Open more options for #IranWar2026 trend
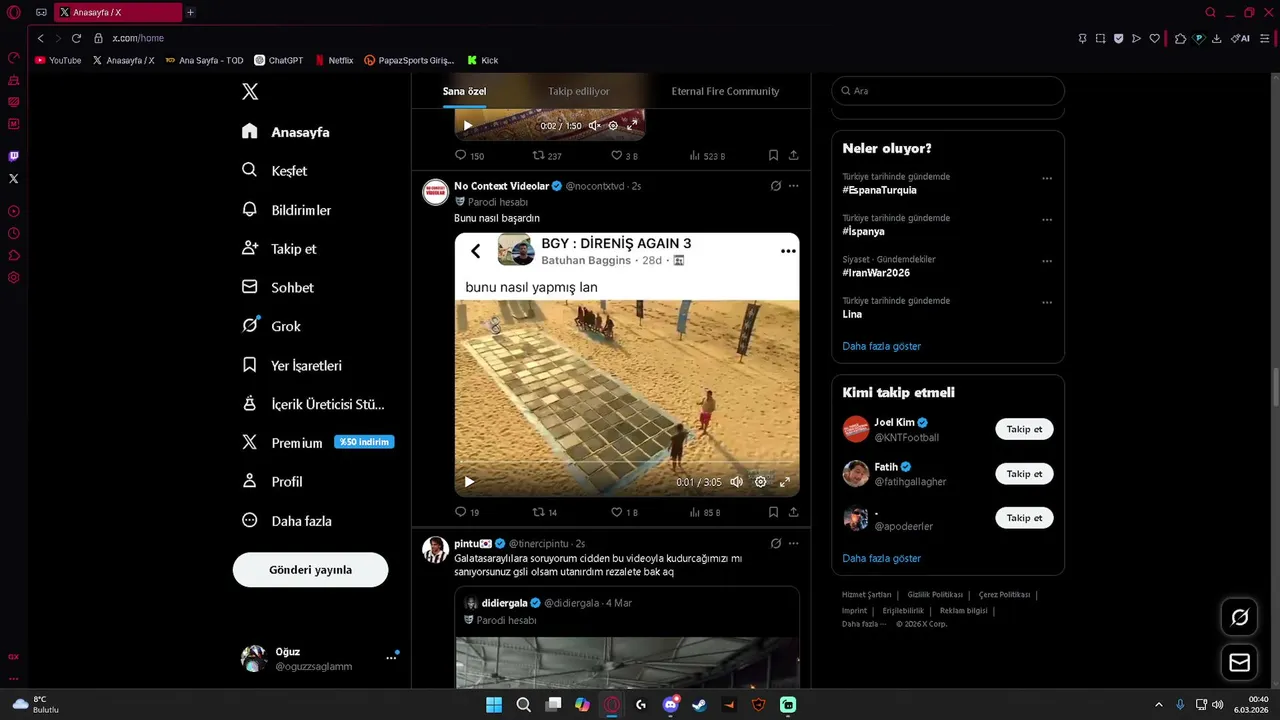The width and height of the screenshot is (1280, 720). tap(1047, 261)
